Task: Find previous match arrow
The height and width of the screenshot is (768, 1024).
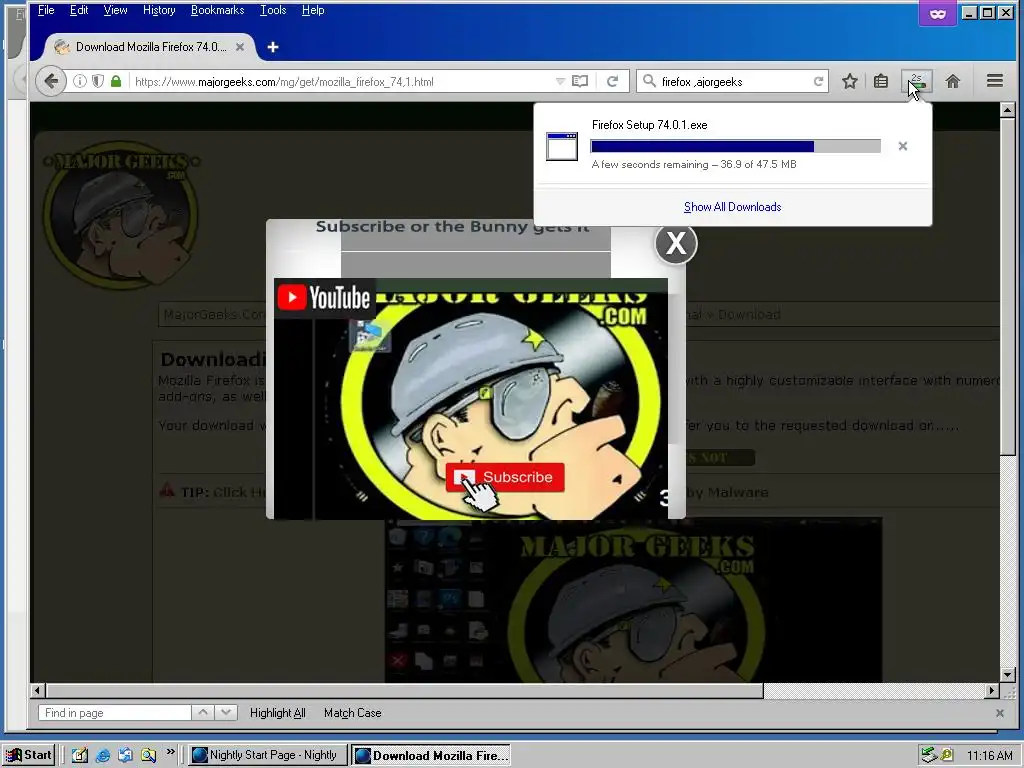Action: tap(203, 712)
